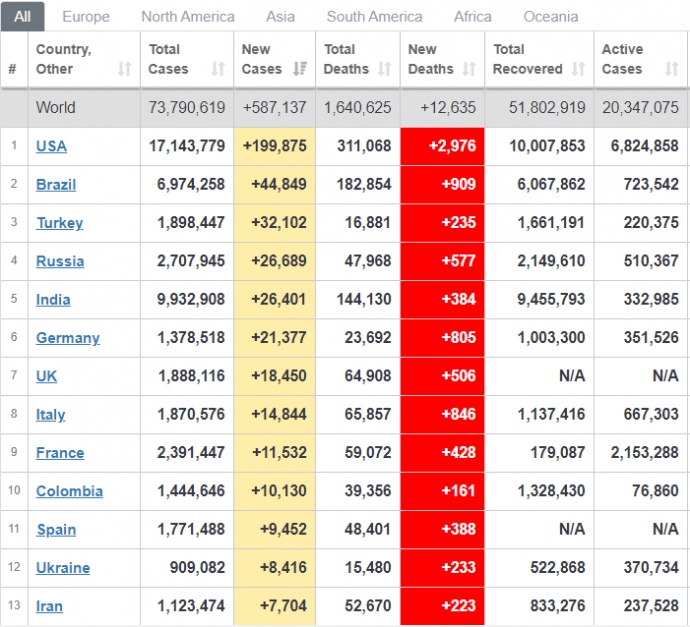This screenshot has width=690, height=627.
Task: Select the All tab
Action: (22, 16)
